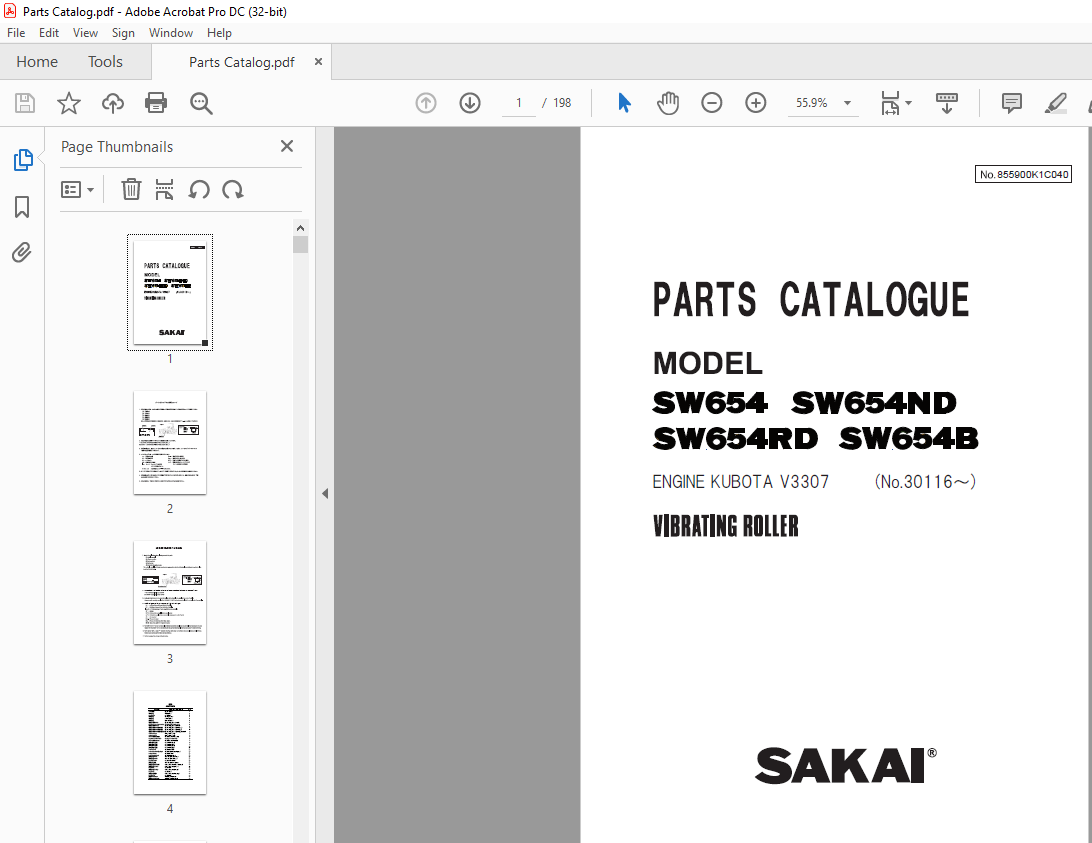This screenshot has height=843, width=1092.
Task: Click the SAKAI logo on page
Action: (x=845, y=765)
